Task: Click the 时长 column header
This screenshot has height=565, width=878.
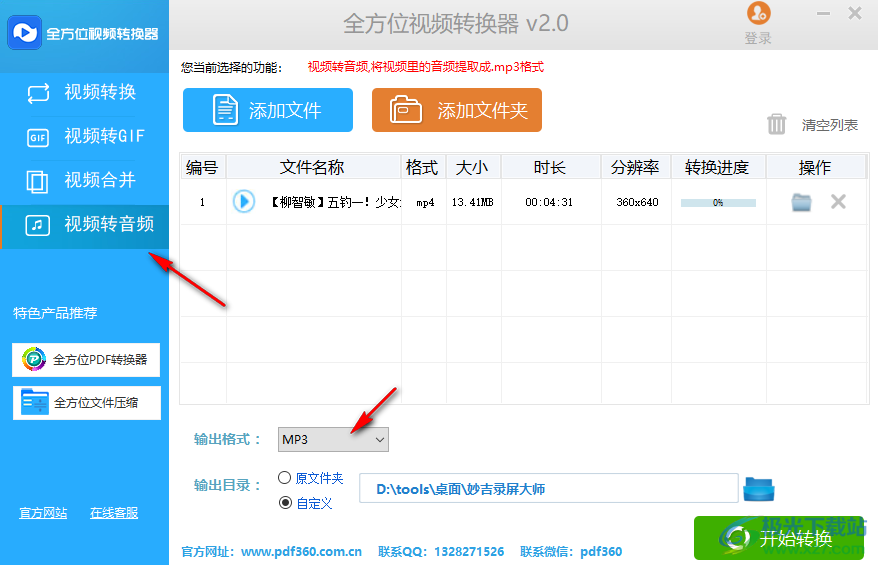Action: [x=550, y=167]
